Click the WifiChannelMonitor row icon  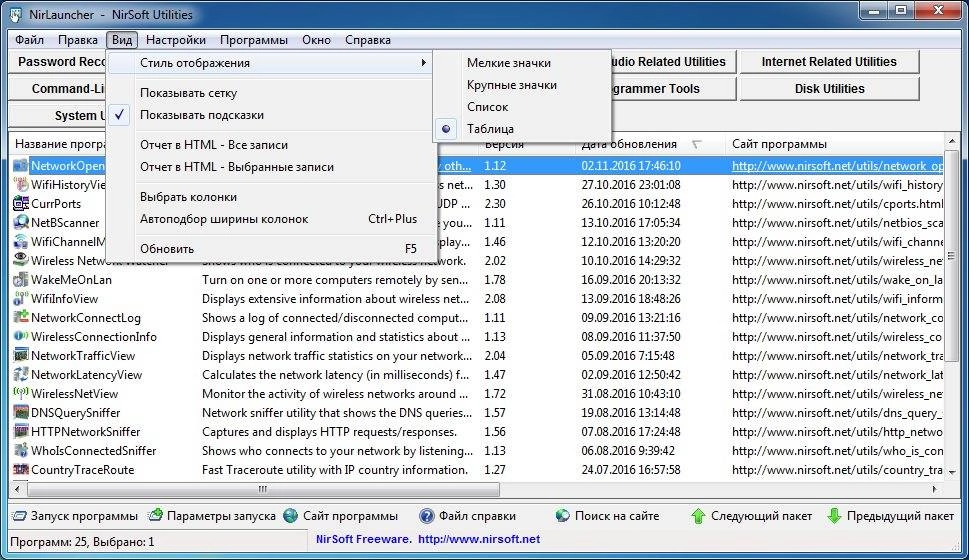pos(21,242)
